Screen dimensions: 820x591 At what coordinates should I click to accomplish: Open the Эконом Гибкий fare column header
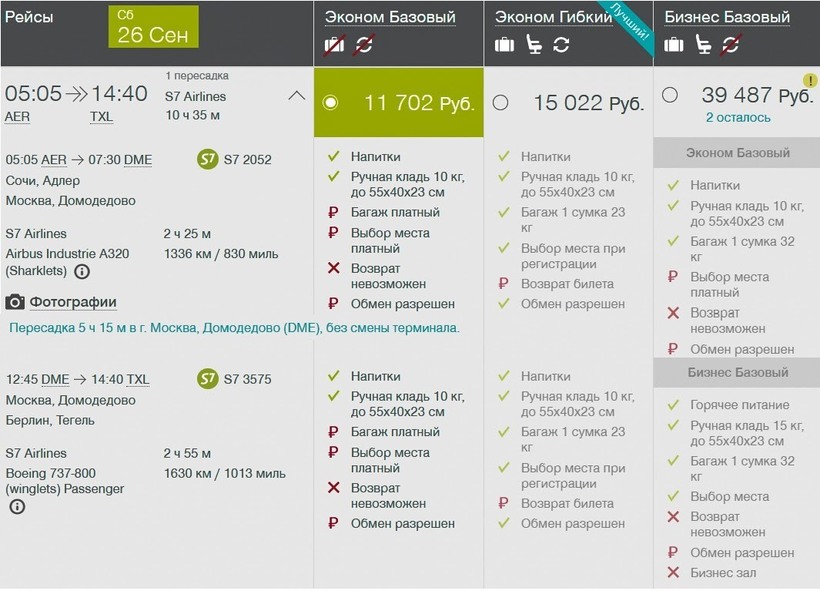pos(553,17)
